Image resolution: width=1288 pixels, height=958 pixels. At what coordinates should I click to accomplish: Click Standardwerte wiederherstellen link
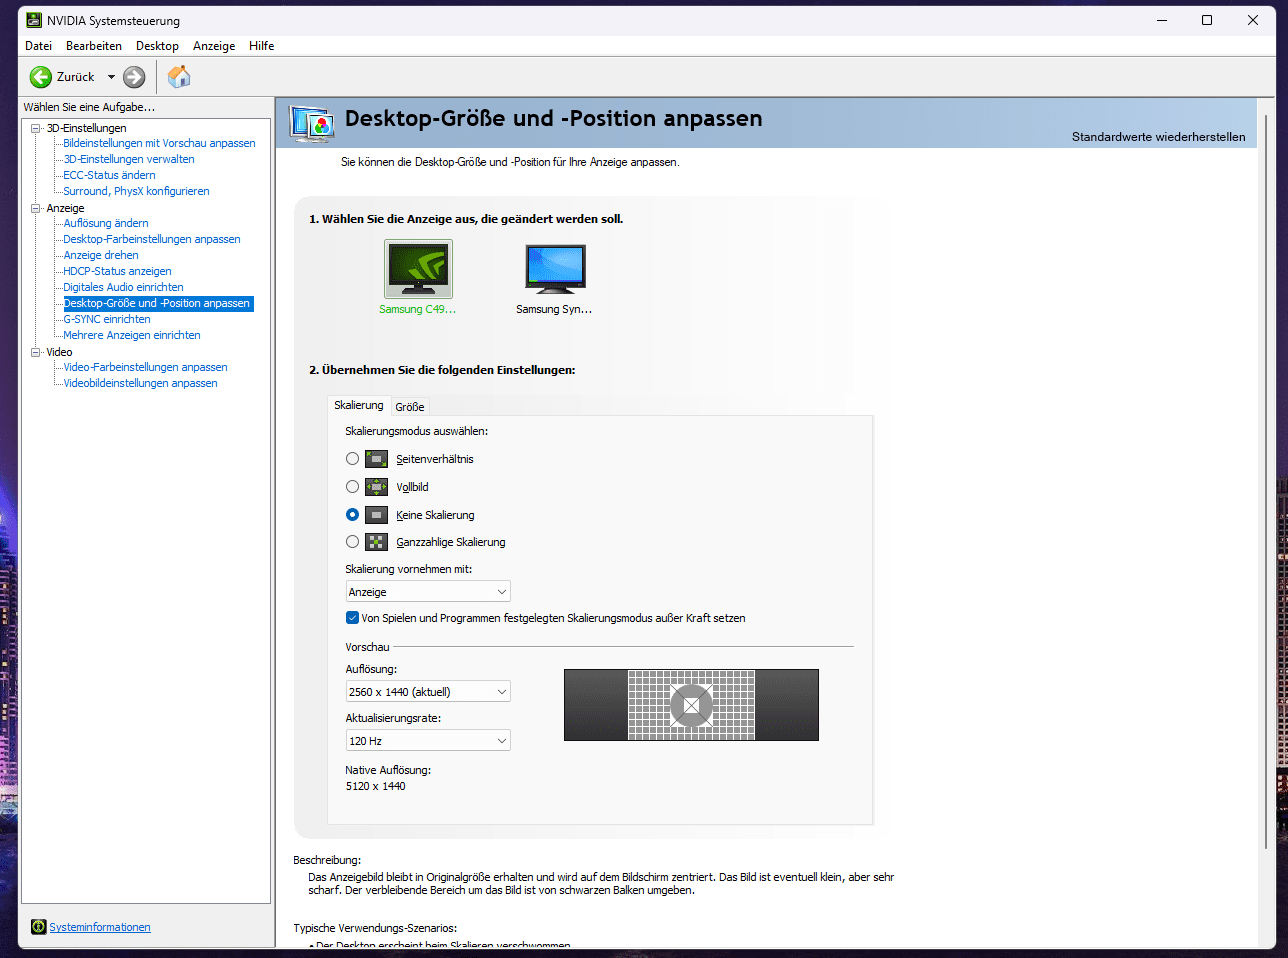pyautogui.click(x=1159, y=137)
